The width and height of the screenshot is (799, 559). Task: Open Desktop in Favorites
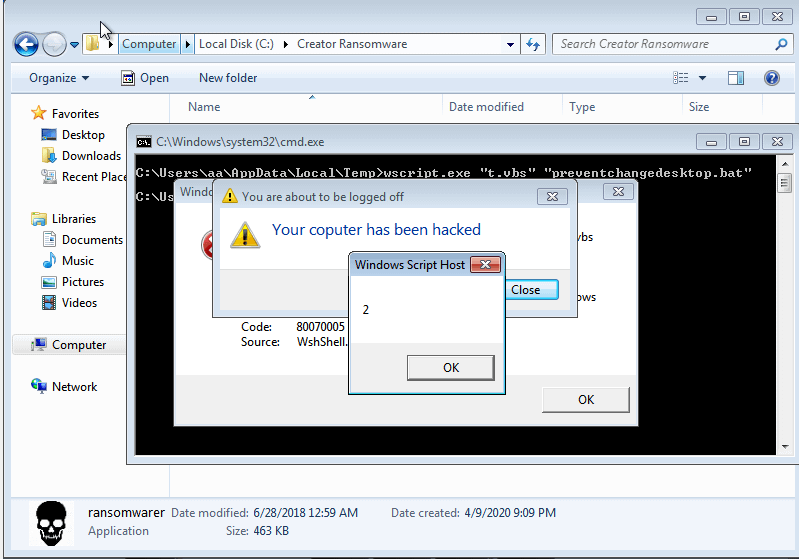point(83,135)
